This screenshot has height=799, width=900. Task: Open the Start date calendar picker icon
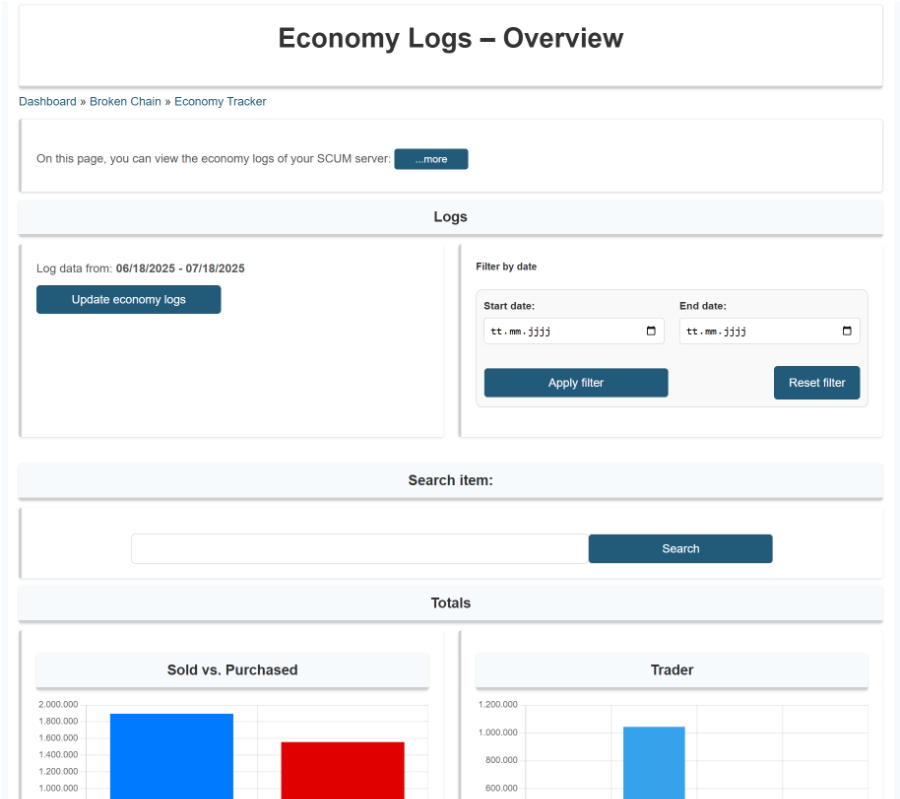tap(651, 331)
